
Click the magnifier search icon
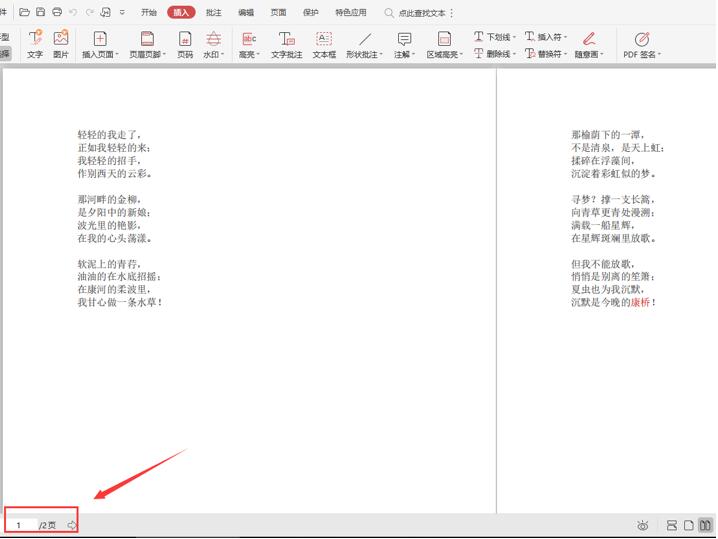pos(389,13)
